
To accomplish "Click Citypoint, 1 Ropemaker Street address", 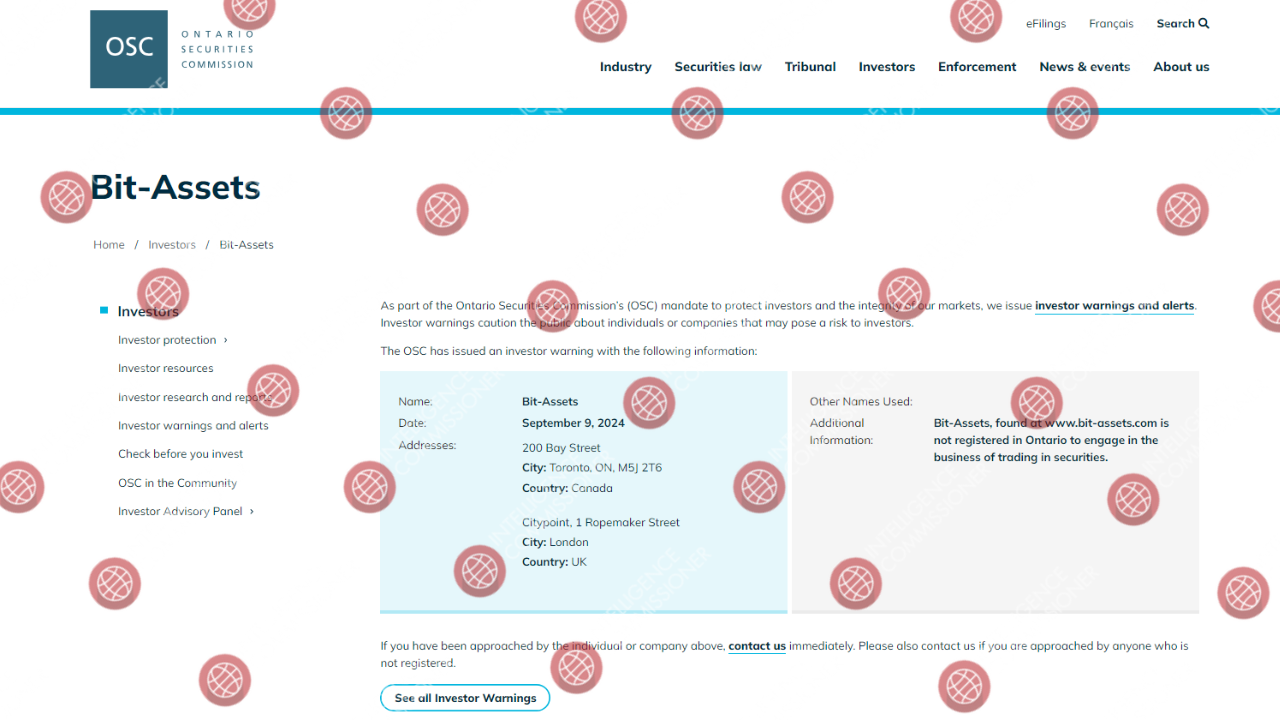I will tap(601, 522).
